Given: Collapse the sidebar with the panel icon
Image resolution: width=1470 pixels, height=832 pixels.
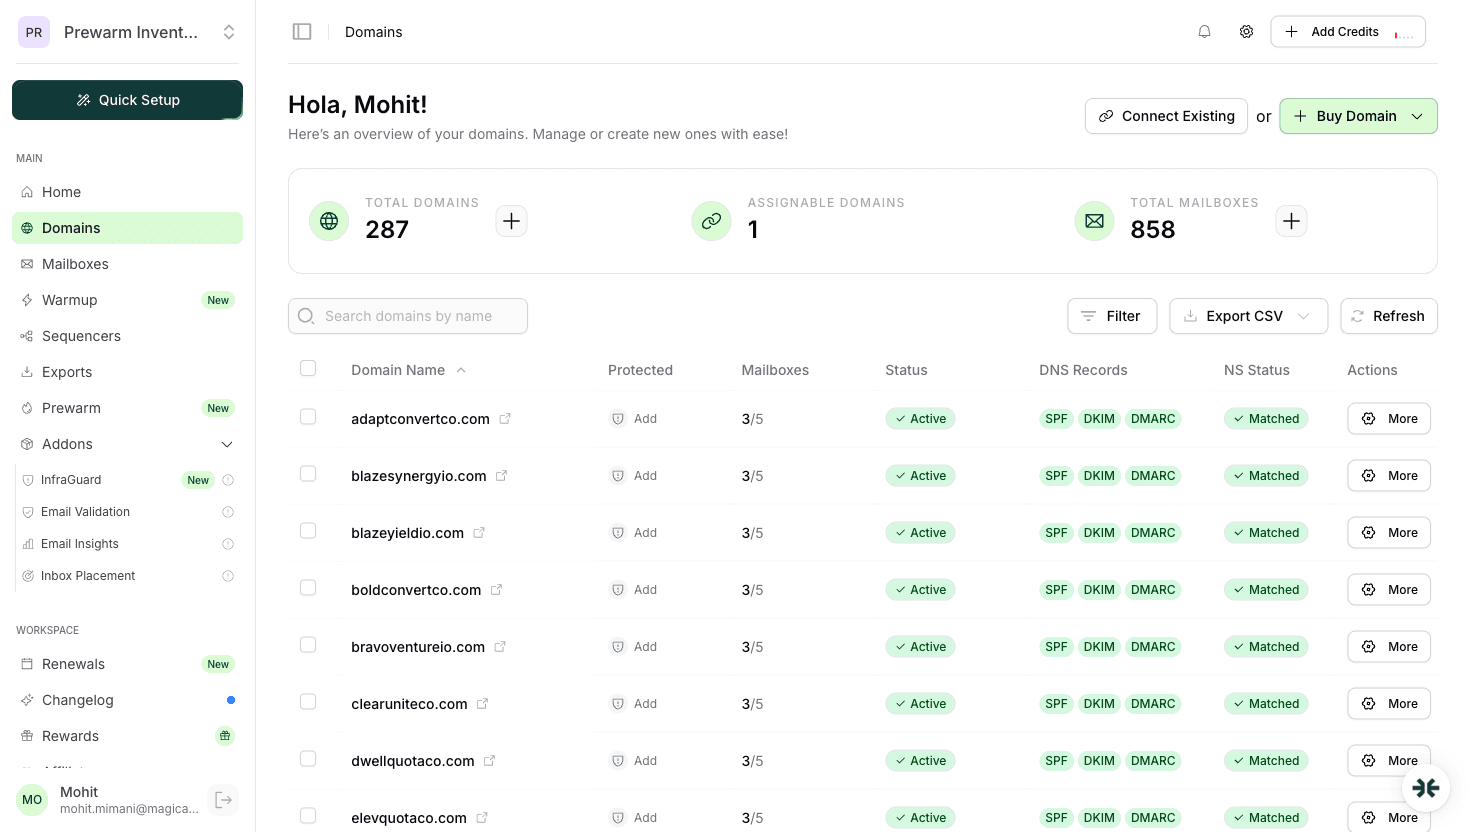Looking at the screenshot, I should click(302, 31).
